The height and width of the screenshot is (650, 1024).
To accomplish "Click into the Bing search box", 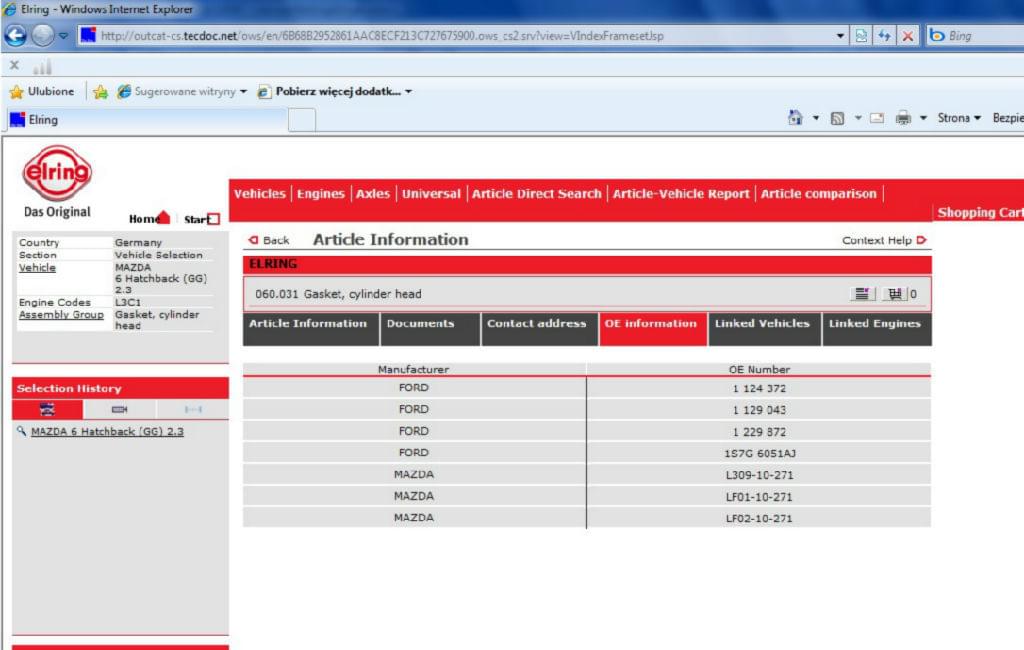I will pos(984,36).
